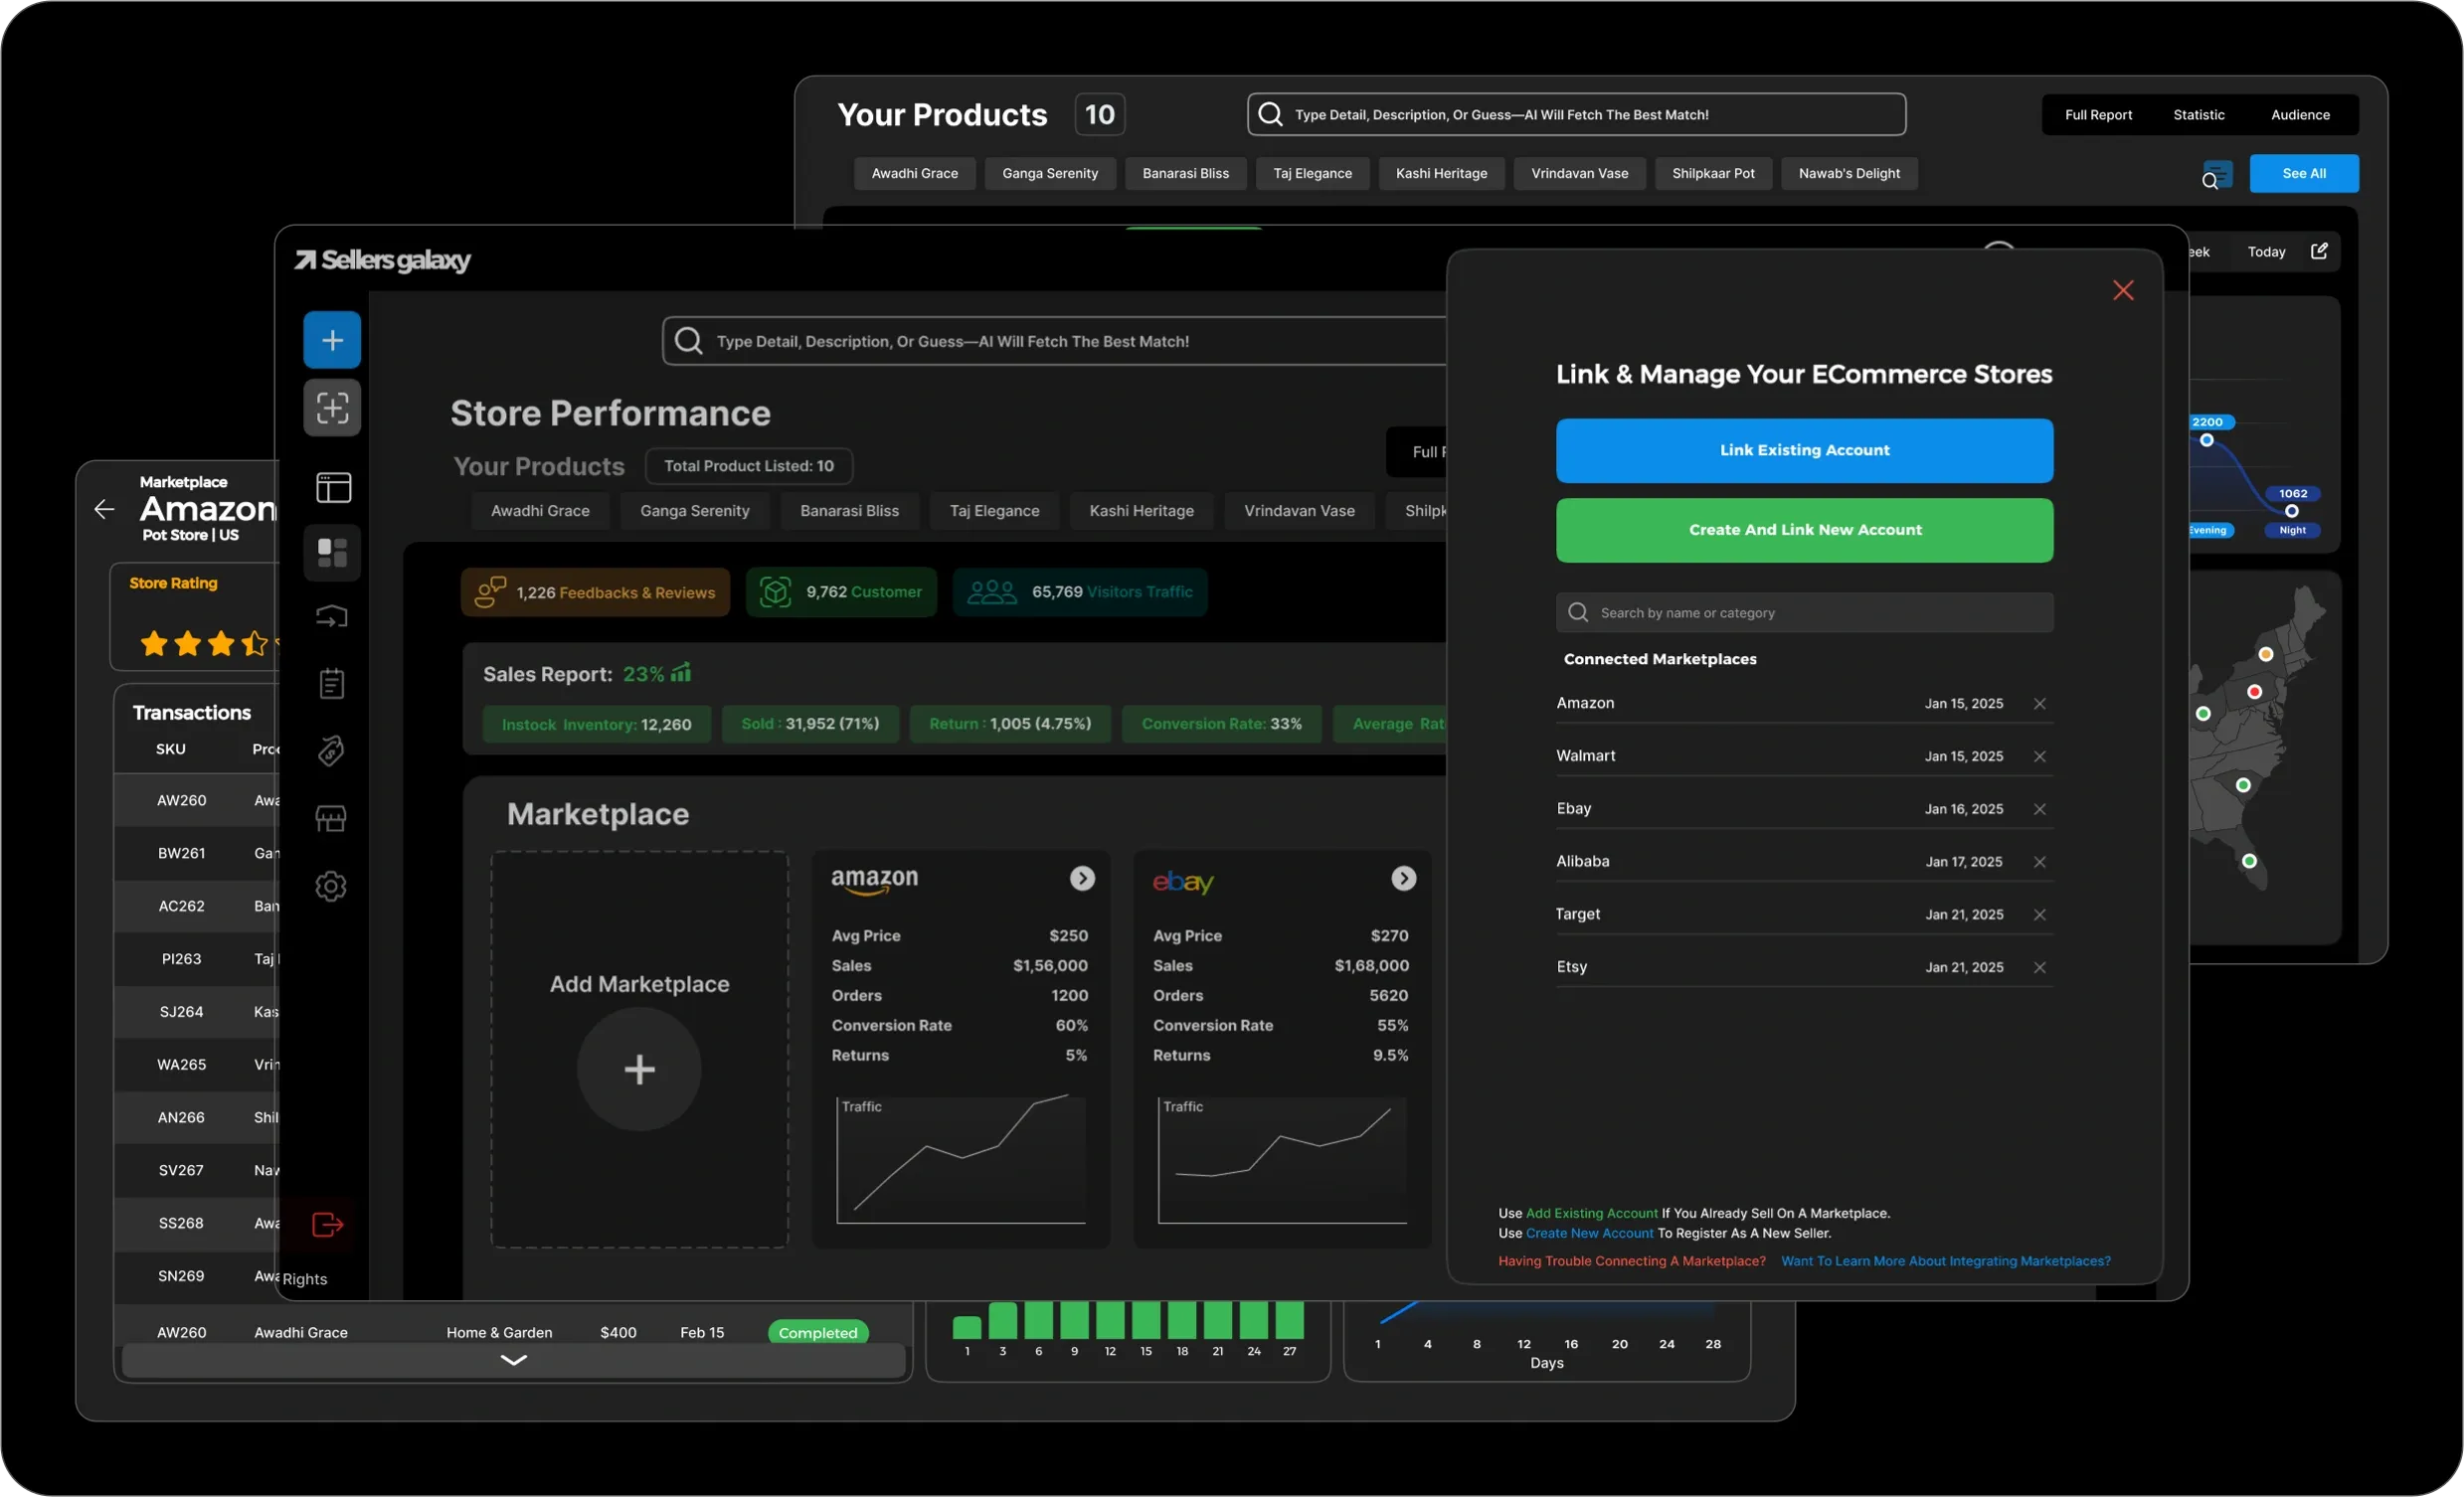Click the export icon next to Today
This screenshot has height=1497, width=2464.
(x=2319, y=251)
